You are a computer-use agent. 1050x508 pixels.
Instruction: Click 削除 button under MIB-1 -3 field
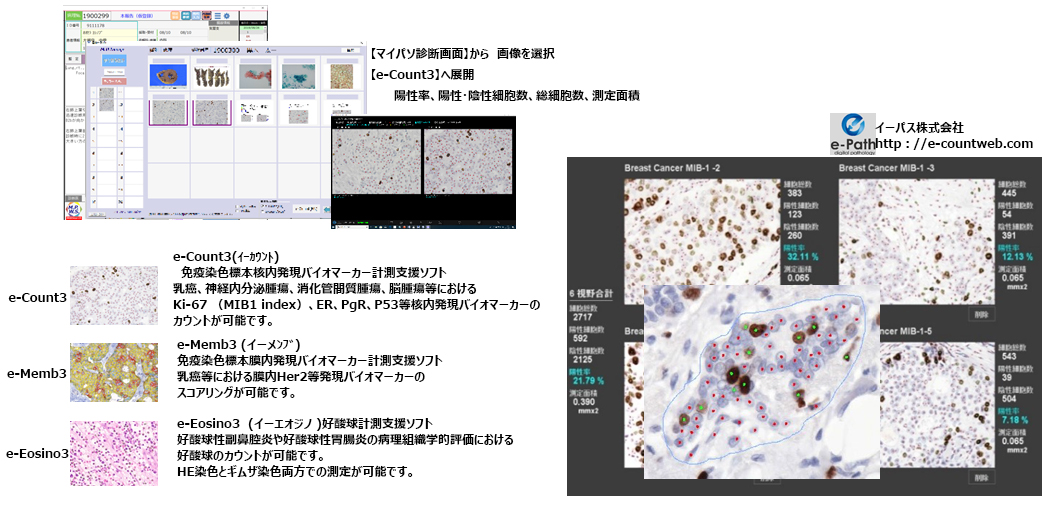(982, 314)
